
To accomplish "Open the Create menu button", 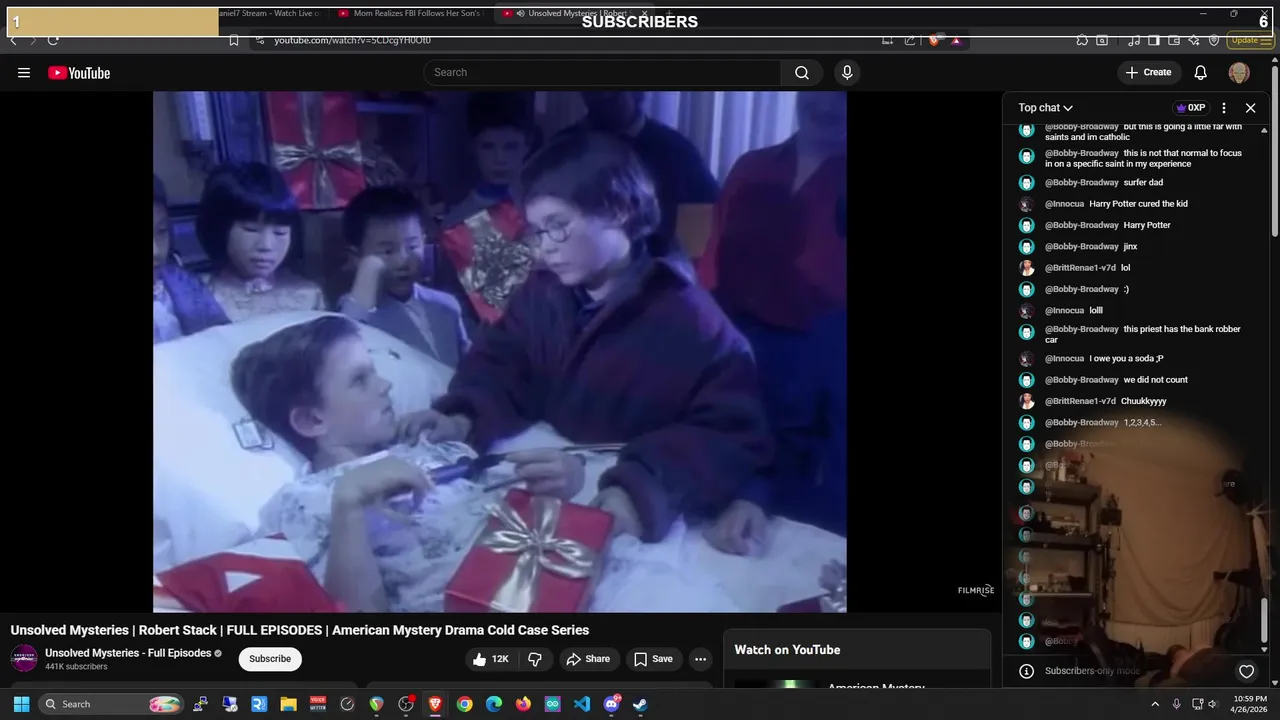I will (1148, 72).
